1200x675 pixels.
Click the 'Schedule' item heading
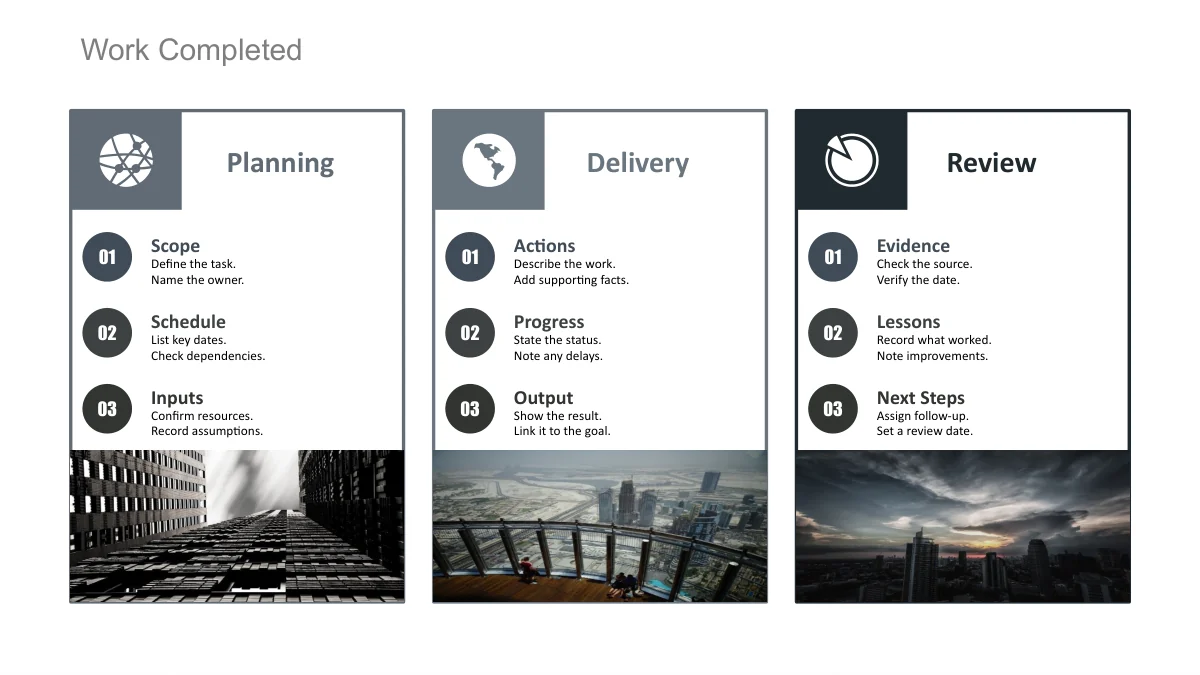click(x=188, y=322)
